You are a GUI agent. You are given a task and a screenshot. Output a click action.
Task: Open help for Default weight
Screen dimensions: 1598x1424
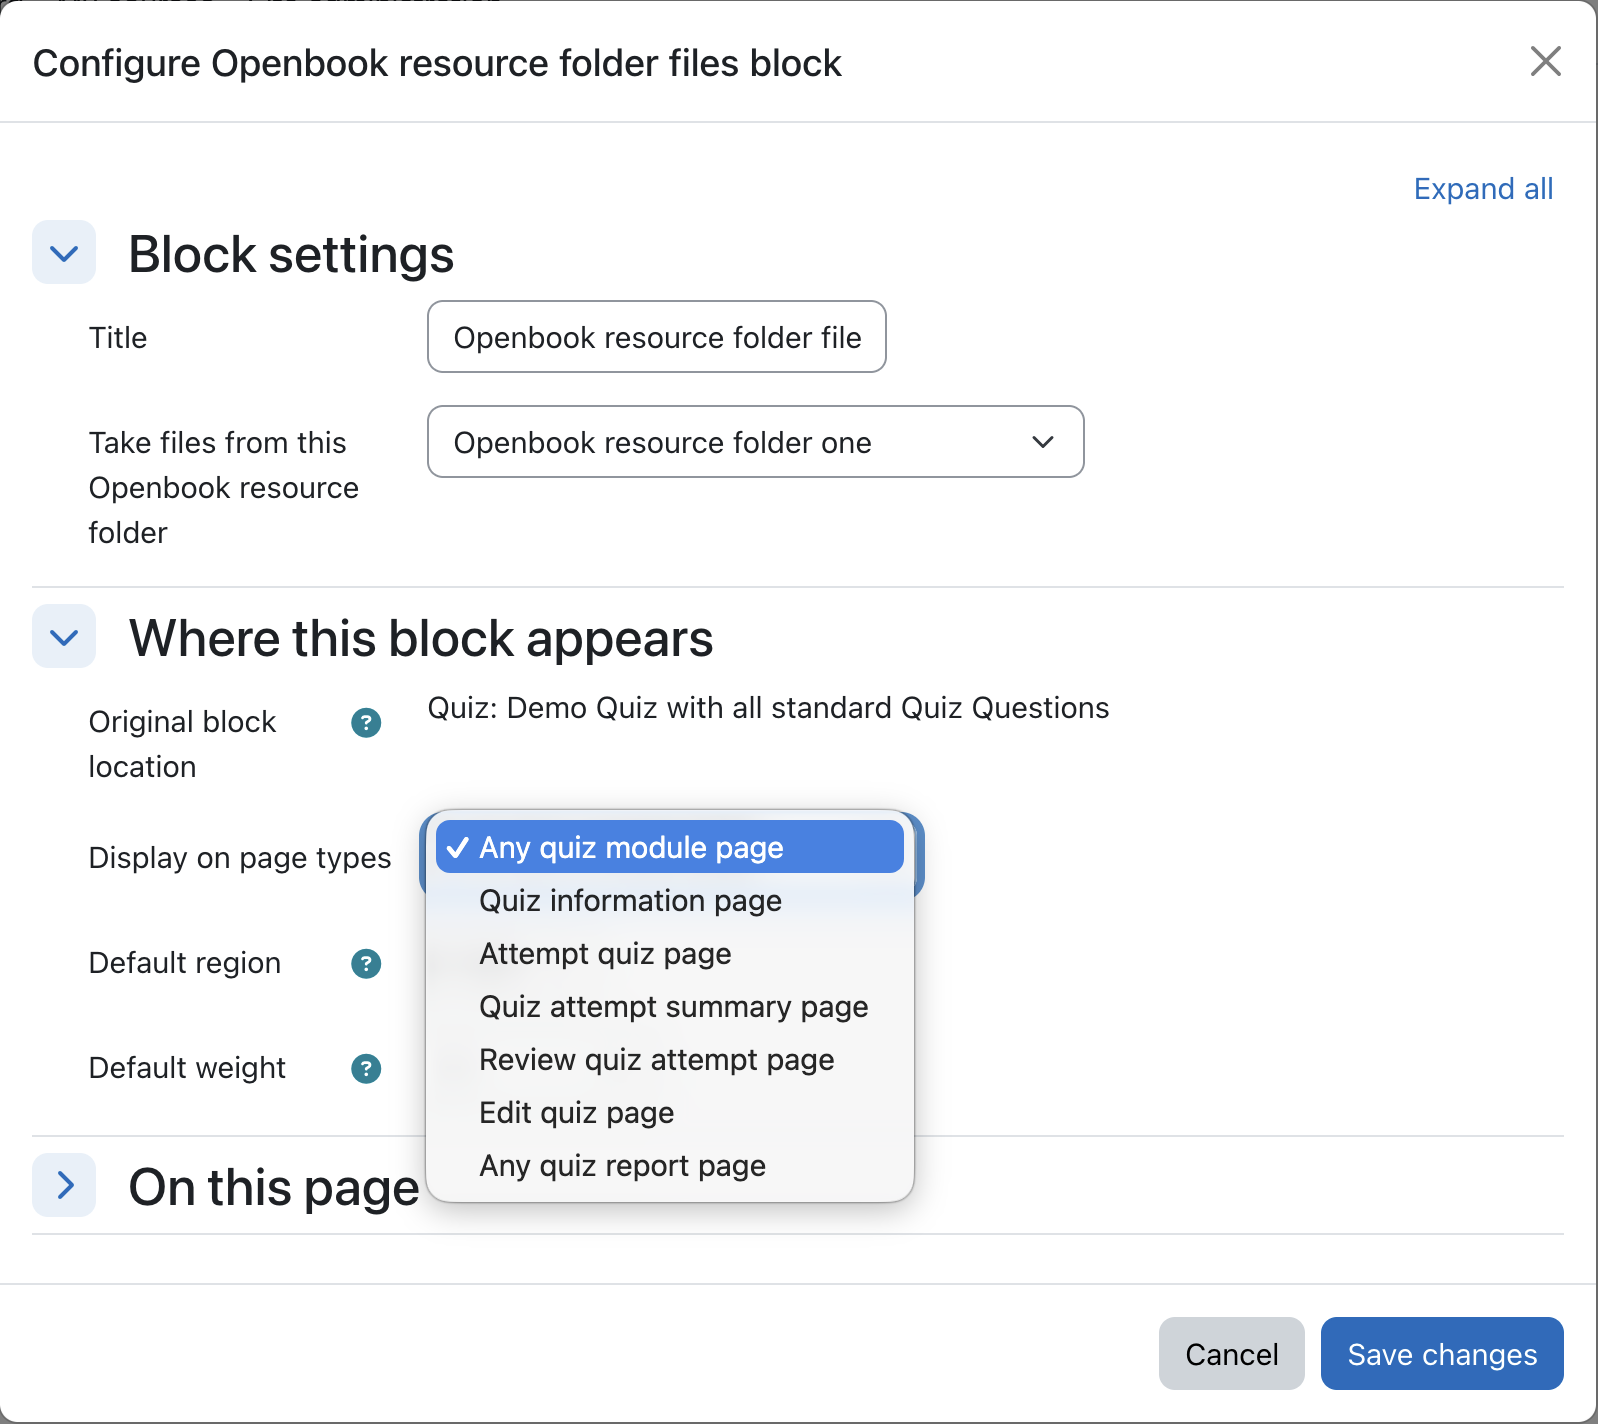pos(366,1069)
